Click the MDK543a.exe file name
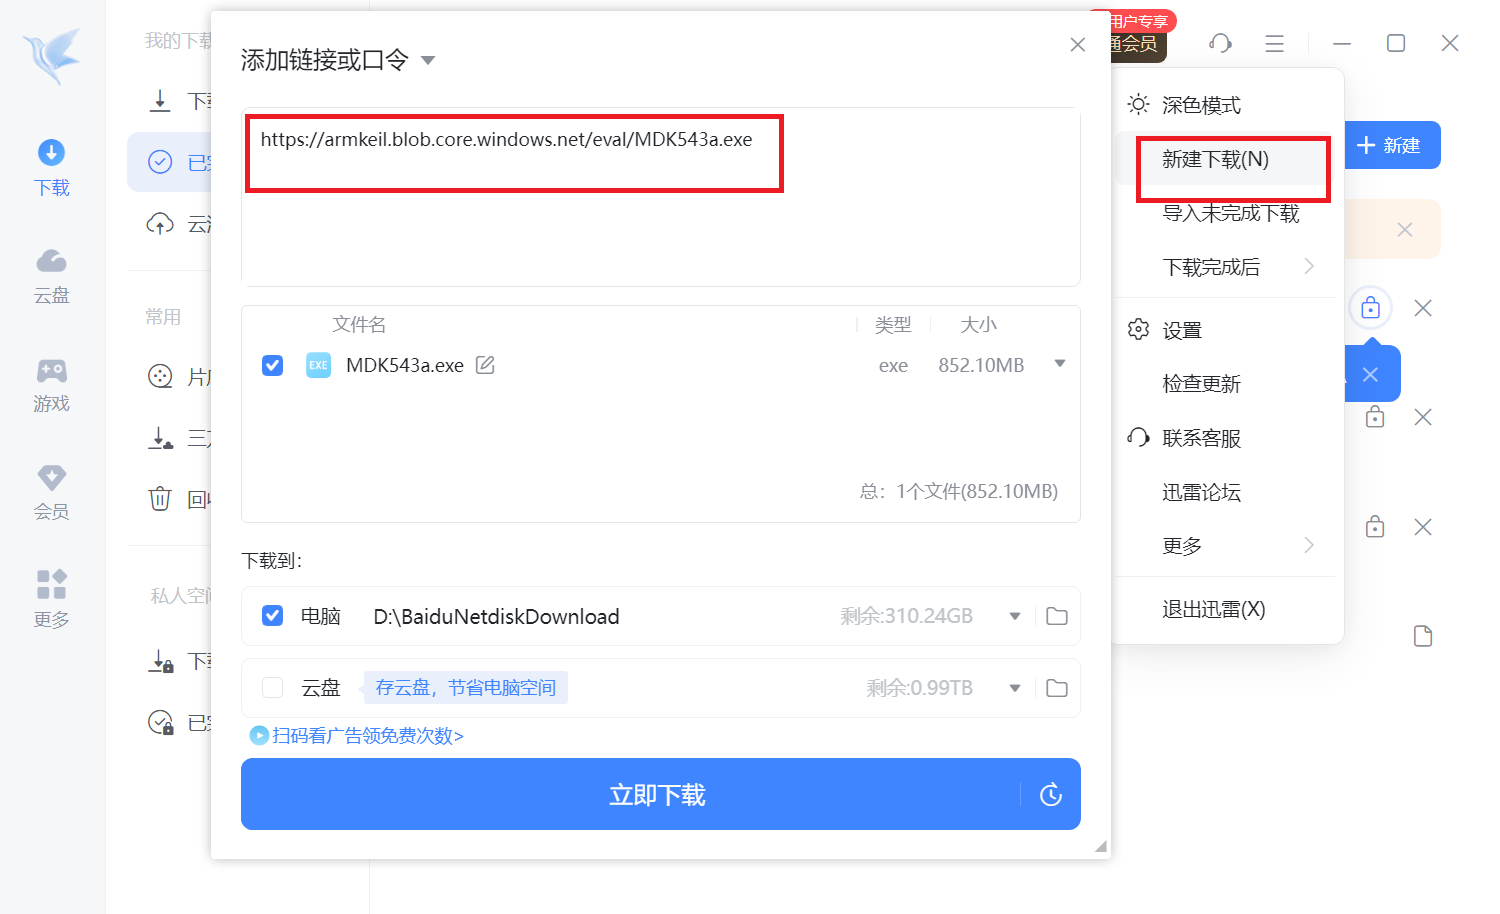 (405, 366)
